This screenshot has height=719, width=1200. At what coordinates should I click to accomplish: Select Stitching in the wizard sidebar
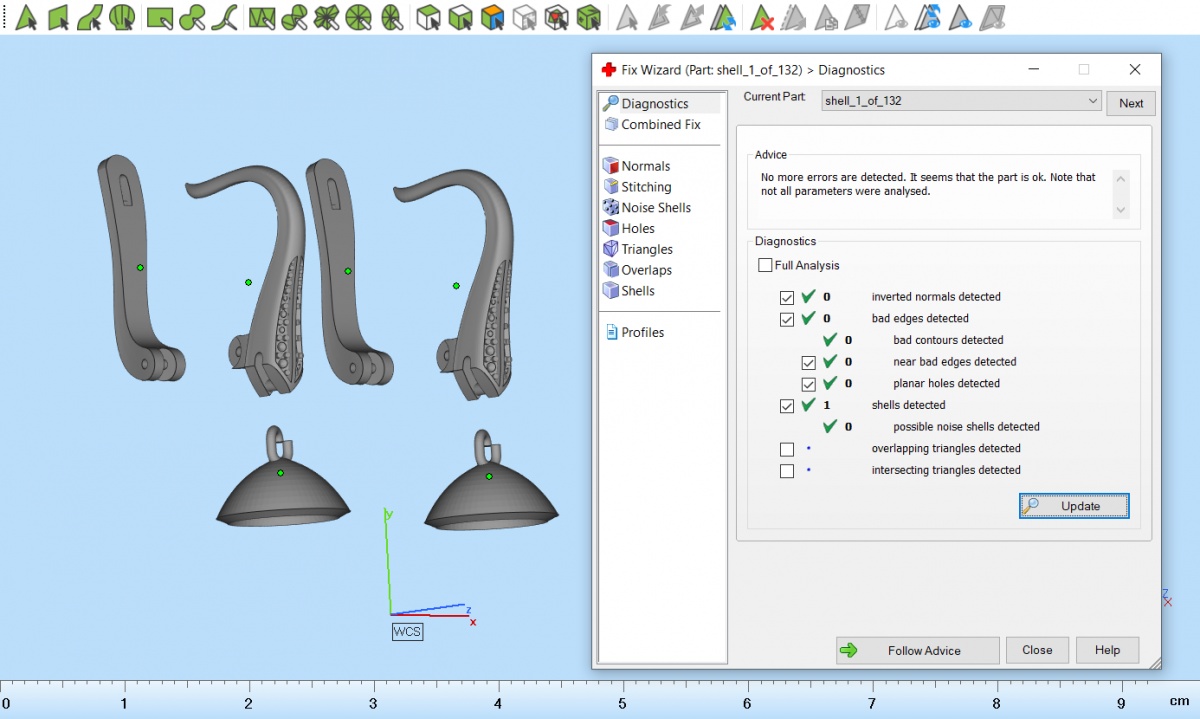coord(646,187)
